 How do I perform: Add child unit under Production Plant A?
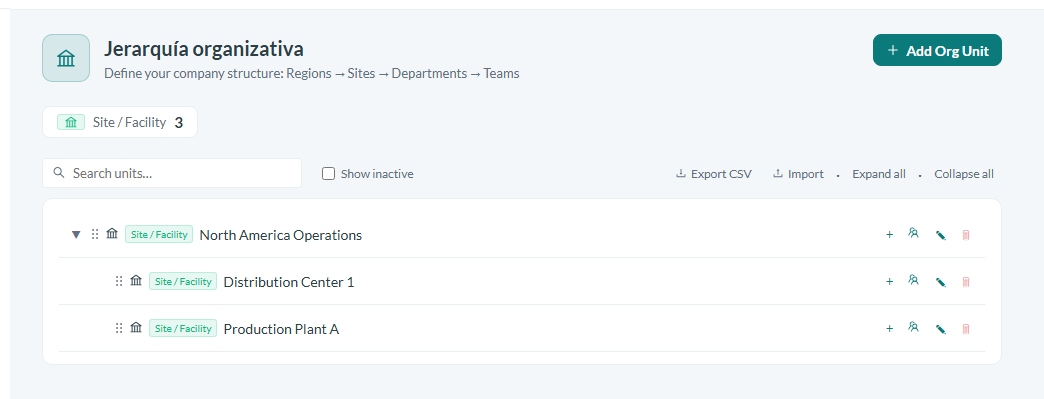(x=889, y=328)
